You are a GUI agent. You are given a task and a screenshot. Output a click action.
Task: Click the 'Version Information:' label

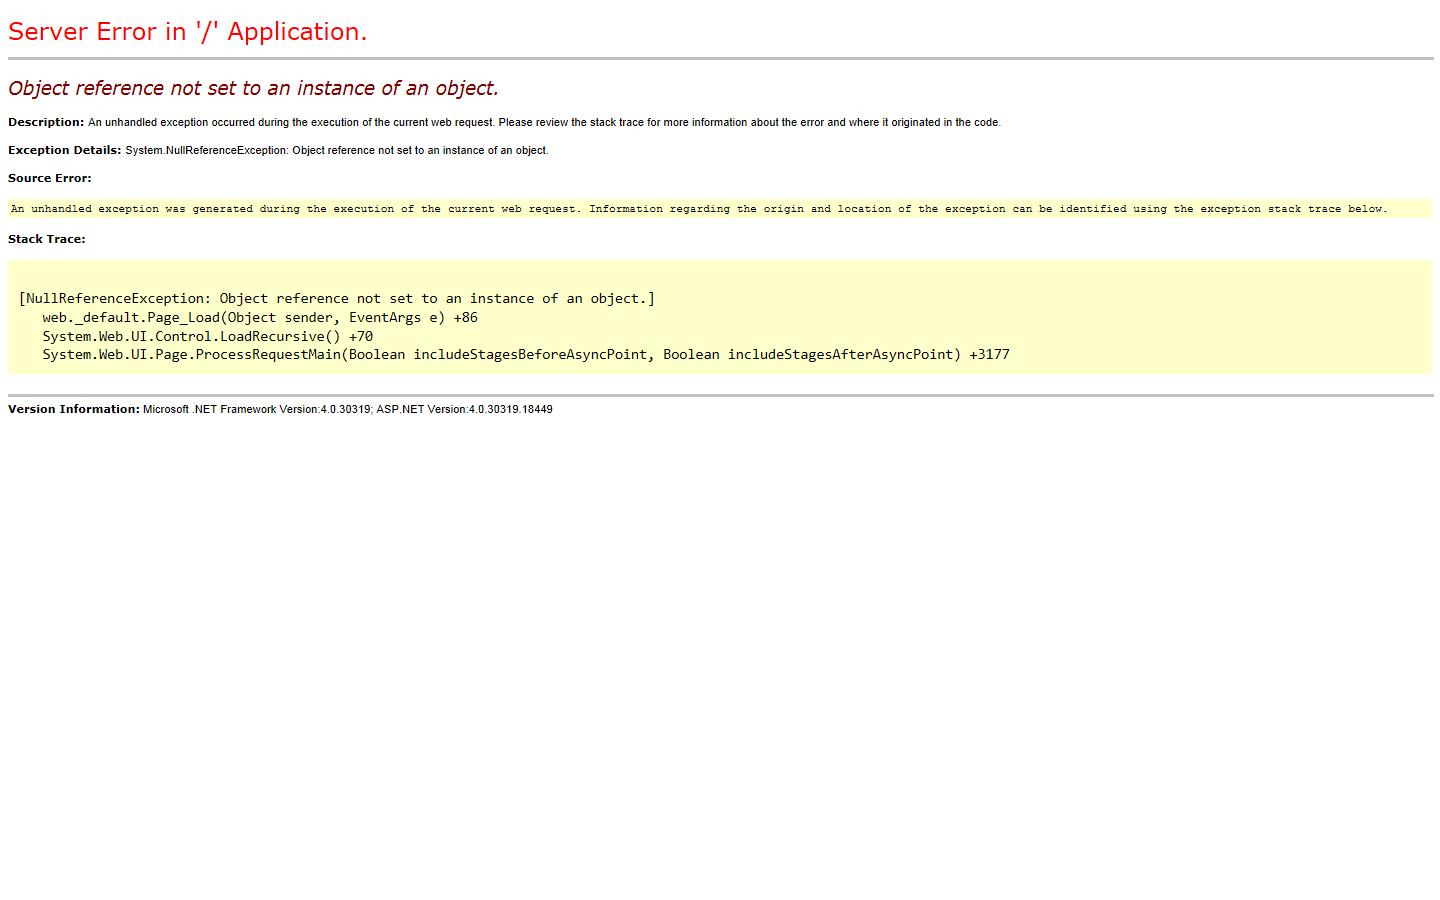(x=74, y=409)
